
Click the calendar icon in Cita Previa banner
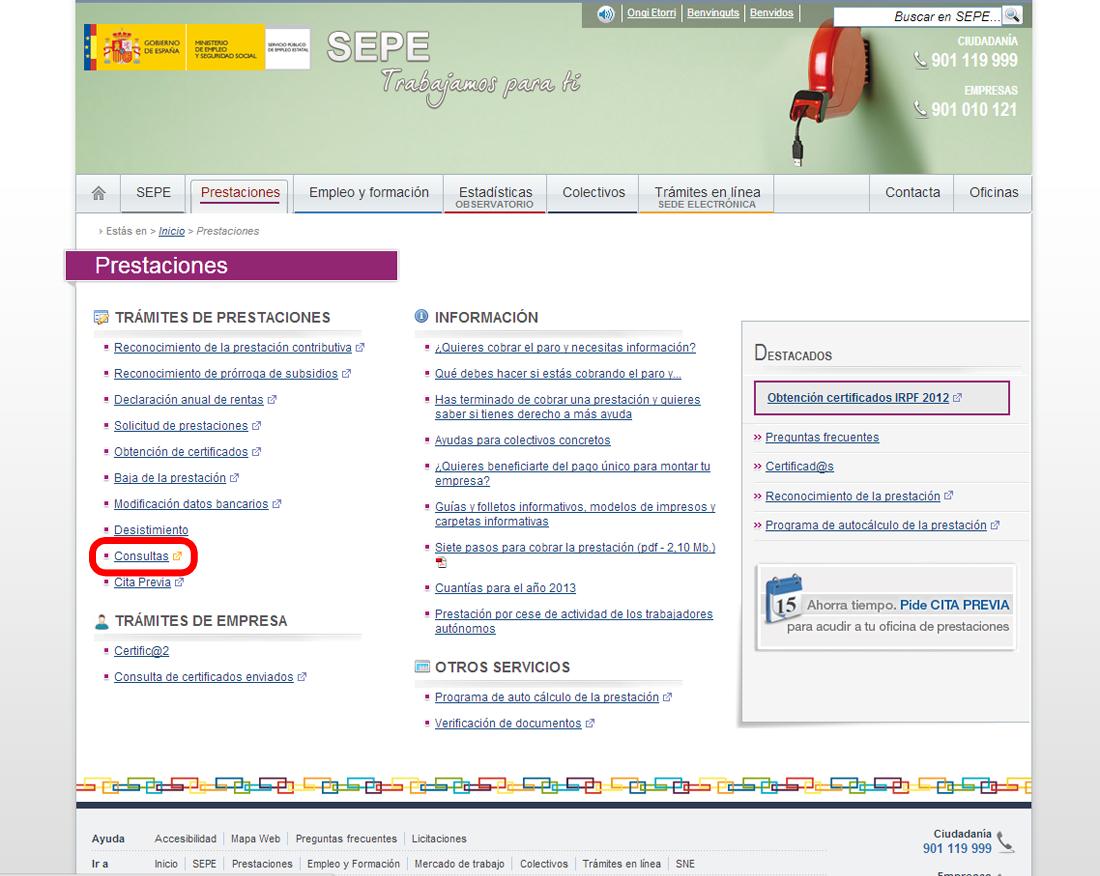[782, 600]
